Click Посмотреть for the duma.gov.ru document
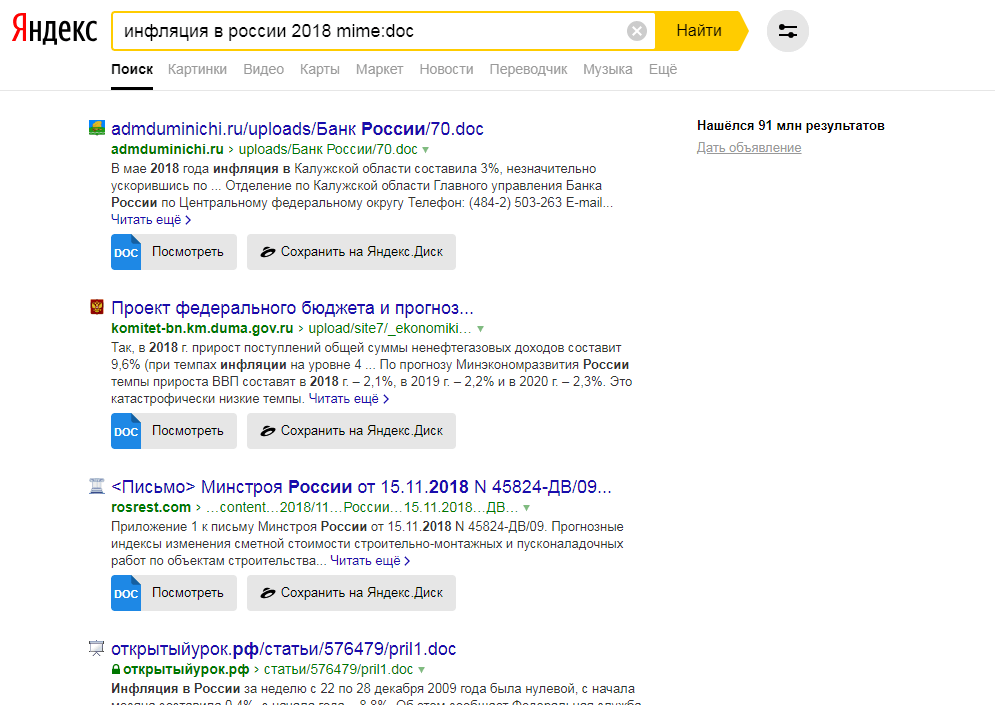Image resolution: width=995 pixels, height=705 pixels. (188, 431)
